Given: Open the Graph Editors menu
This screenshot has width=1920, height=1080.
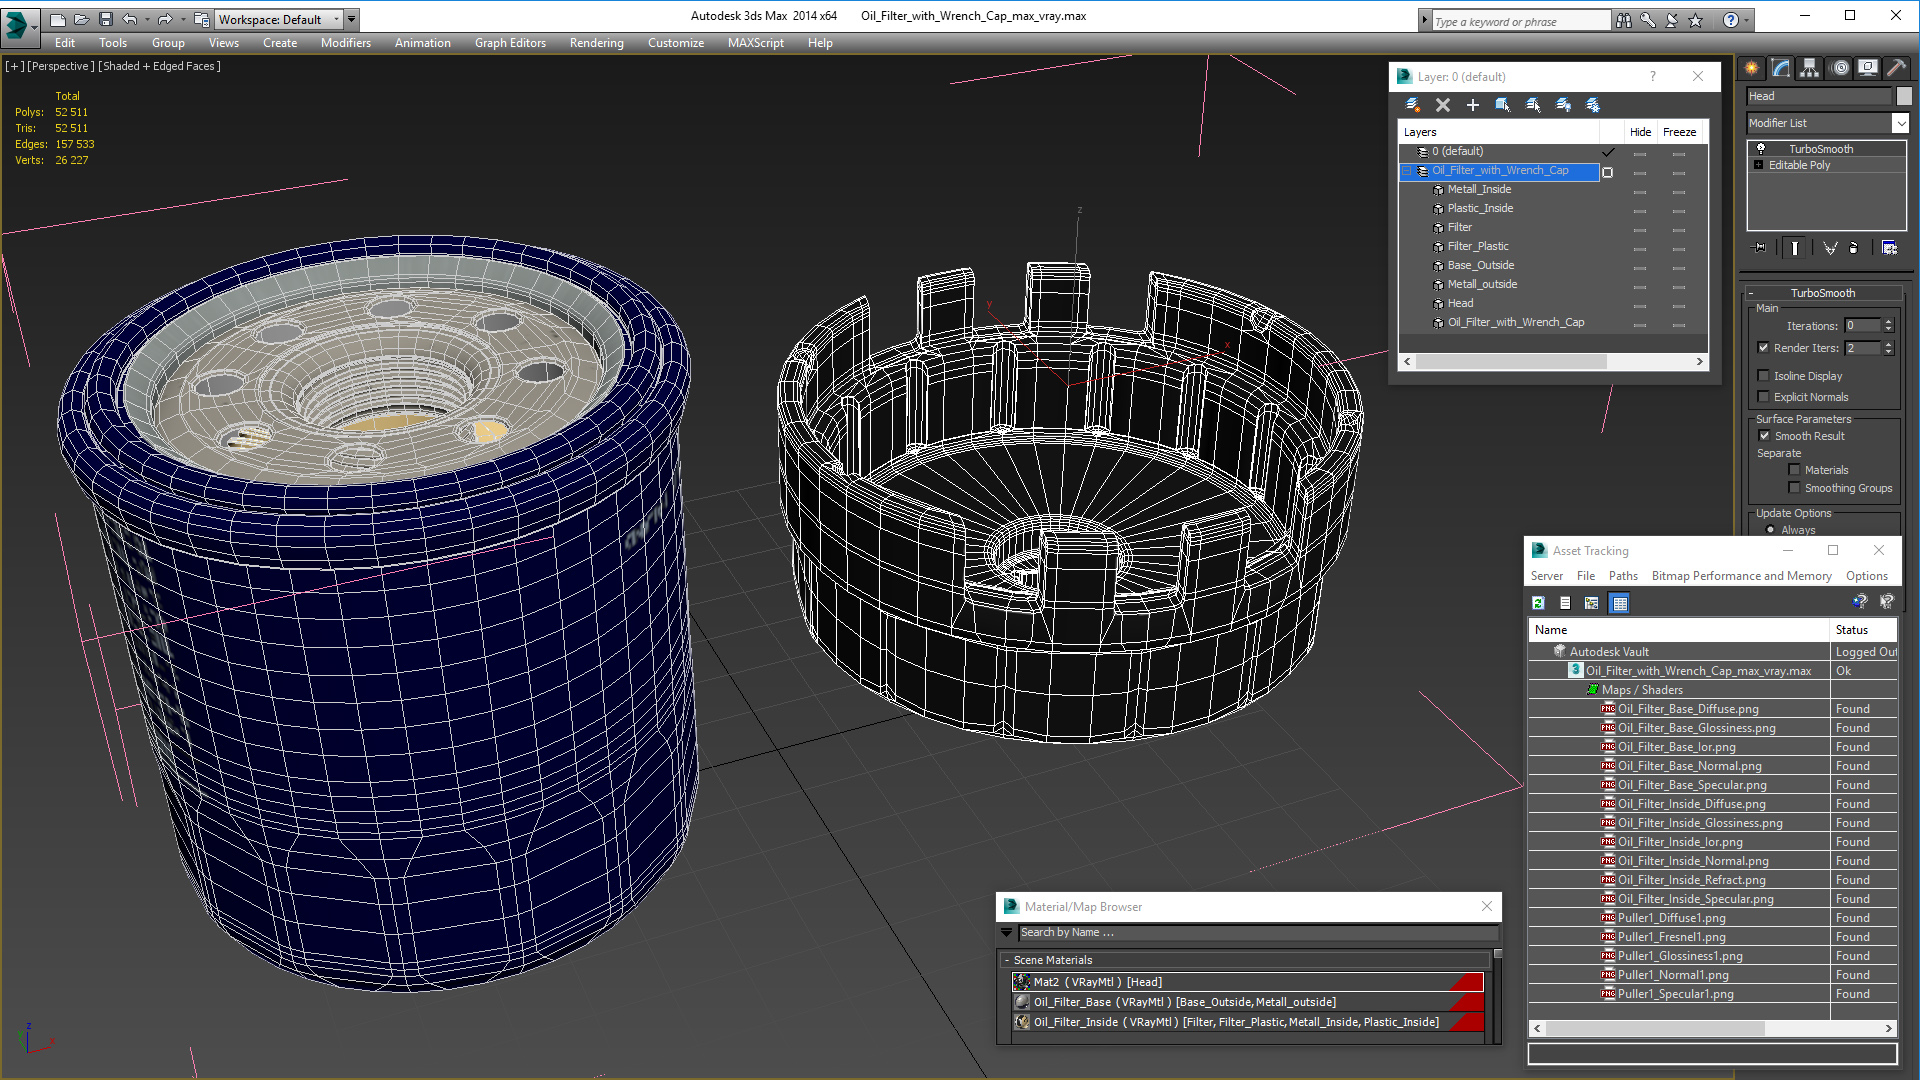Looking at the screenshot, I should (x=510, y=43).
